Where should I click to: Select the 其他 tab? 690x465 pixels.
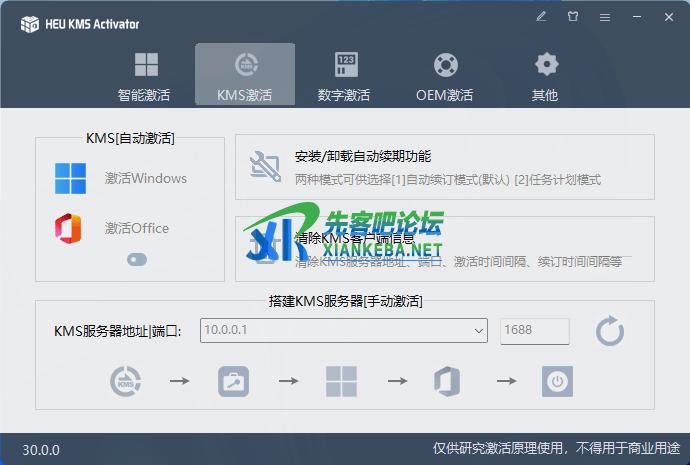pyautogui.click(x=545, y=76)
